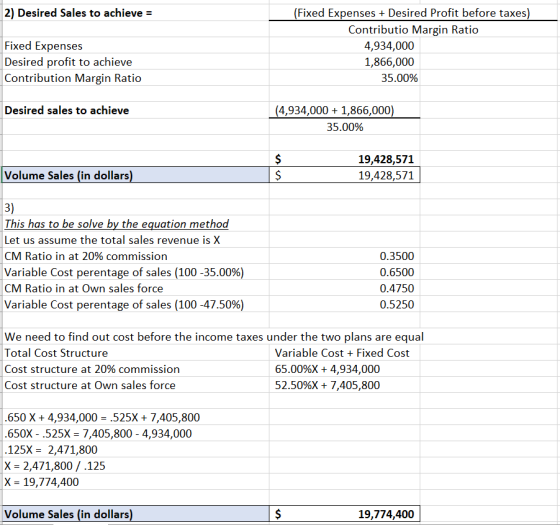Select the 35.00% value beside Contribution Margin Ratio
560x525 pixels.
(x=345, y=78)
